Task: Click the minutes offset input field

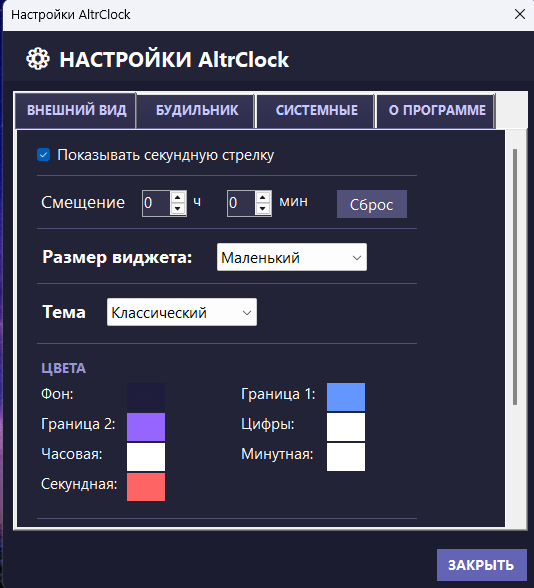Action: [241, 203]
